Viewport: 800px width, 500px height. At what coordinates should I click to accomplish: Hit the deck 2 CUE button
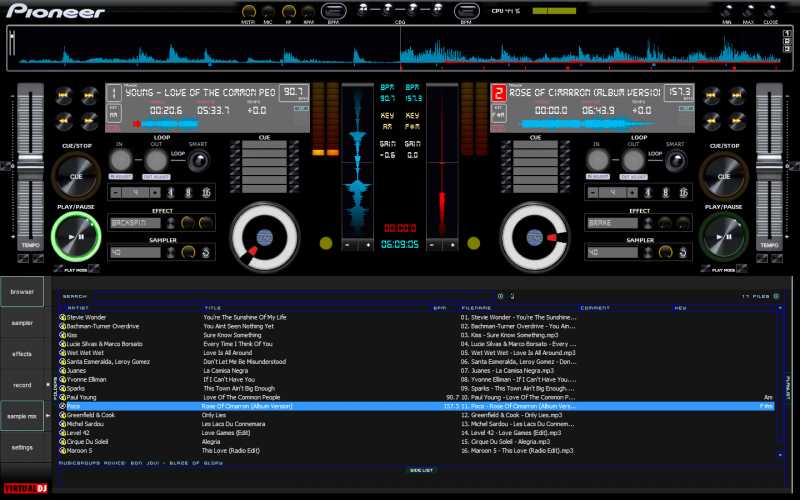(723, 176)
